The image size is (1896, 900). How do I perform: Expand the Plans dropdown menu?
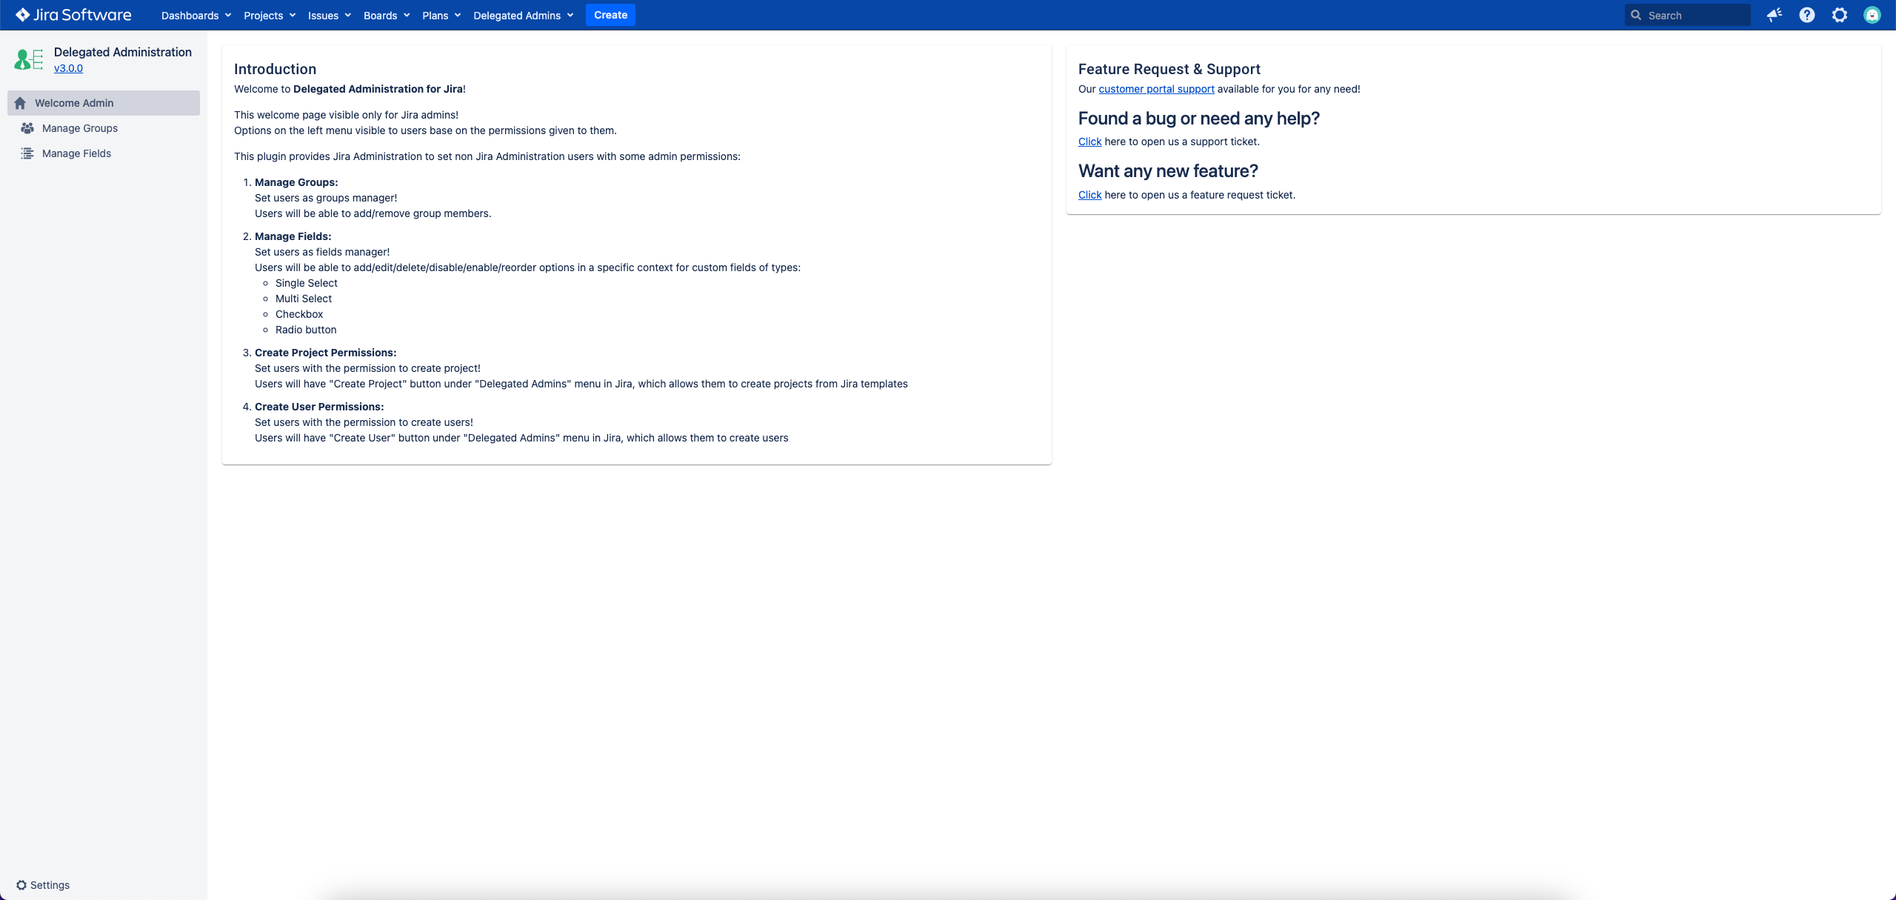[441, 15]
